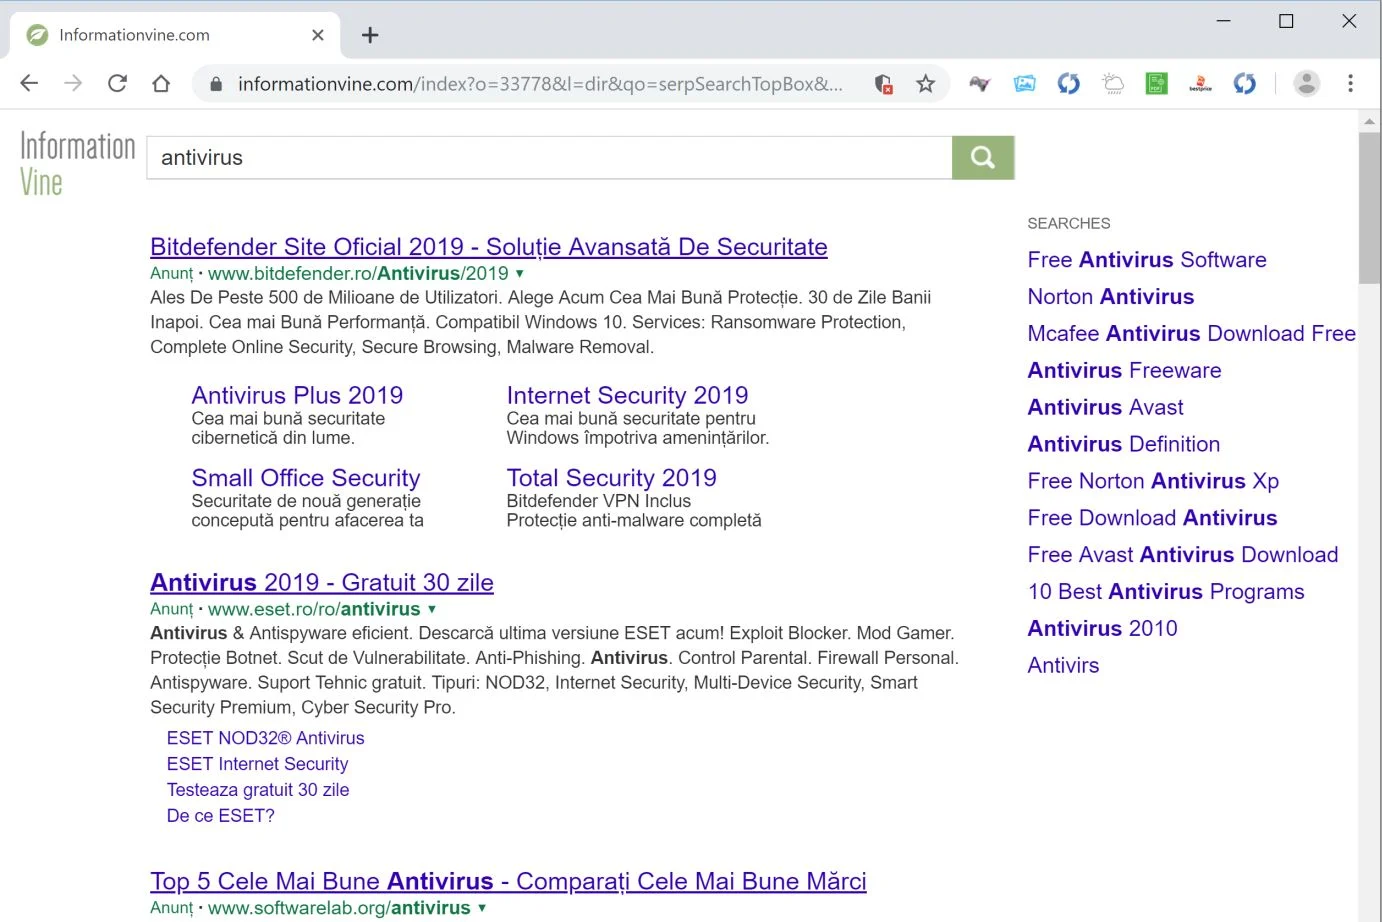Search Antivirus Freeware
The width and height of the screenshot is (1382, 922).
coord(1124,371)
